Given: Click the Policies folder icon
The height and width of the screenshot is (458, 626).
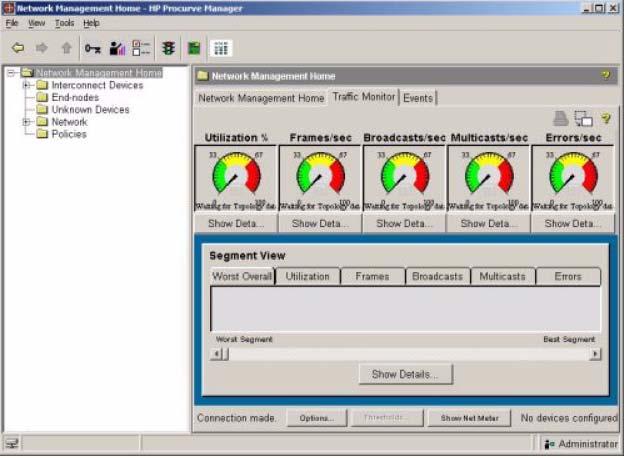Looking at the screenshot, I should pos(42,134).
